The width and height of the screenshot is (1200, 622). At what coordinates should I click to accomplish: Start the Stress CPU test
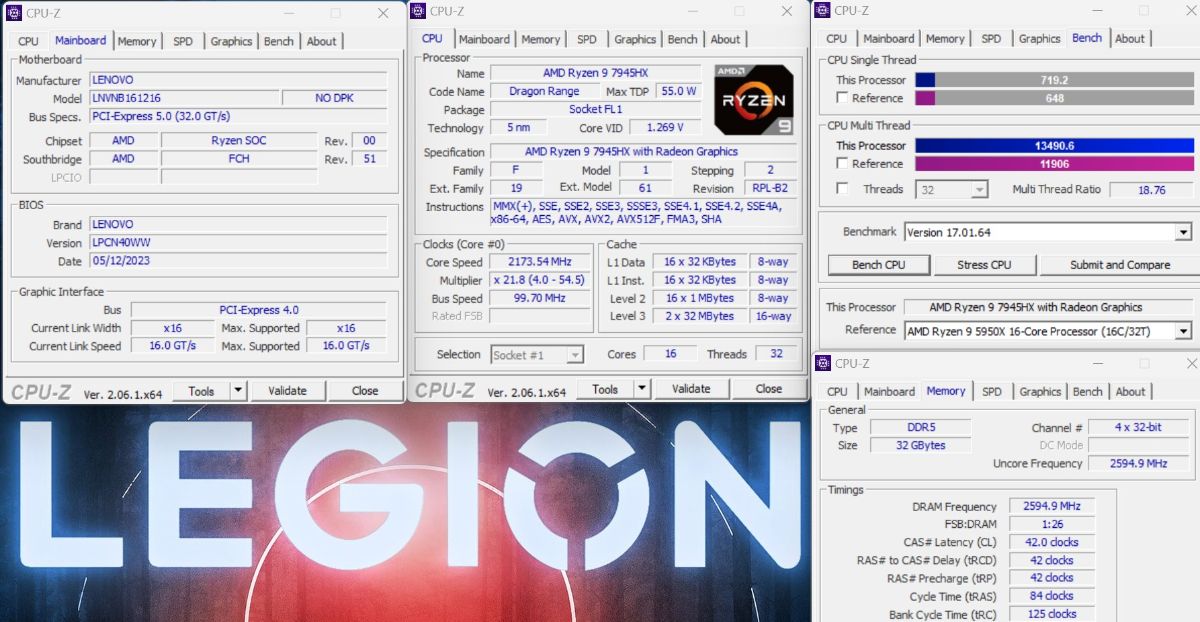coord(985,265)
